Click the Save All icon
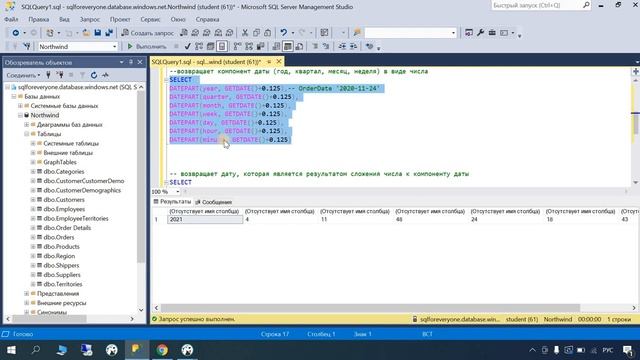 tap(109, 33)
